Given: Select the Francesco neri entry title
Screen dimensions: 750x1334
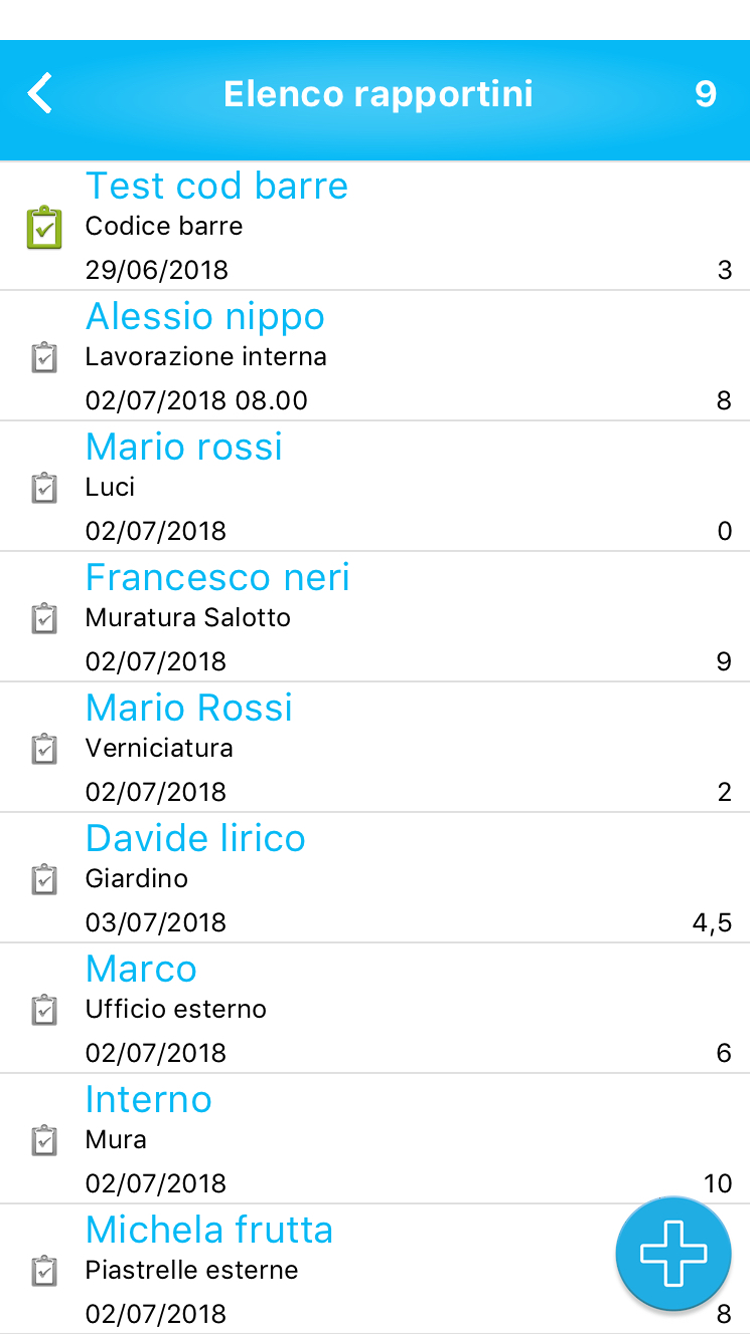Looking at the screenshot, I should point(217,578).
